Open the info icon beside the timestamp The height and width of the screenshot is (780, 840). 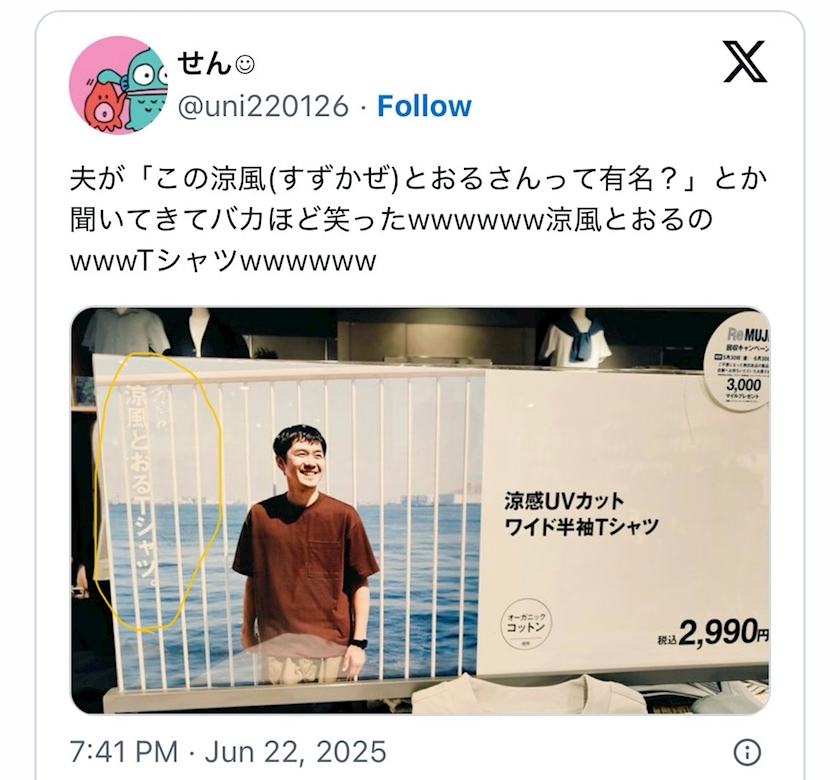(x=747, y=752)
